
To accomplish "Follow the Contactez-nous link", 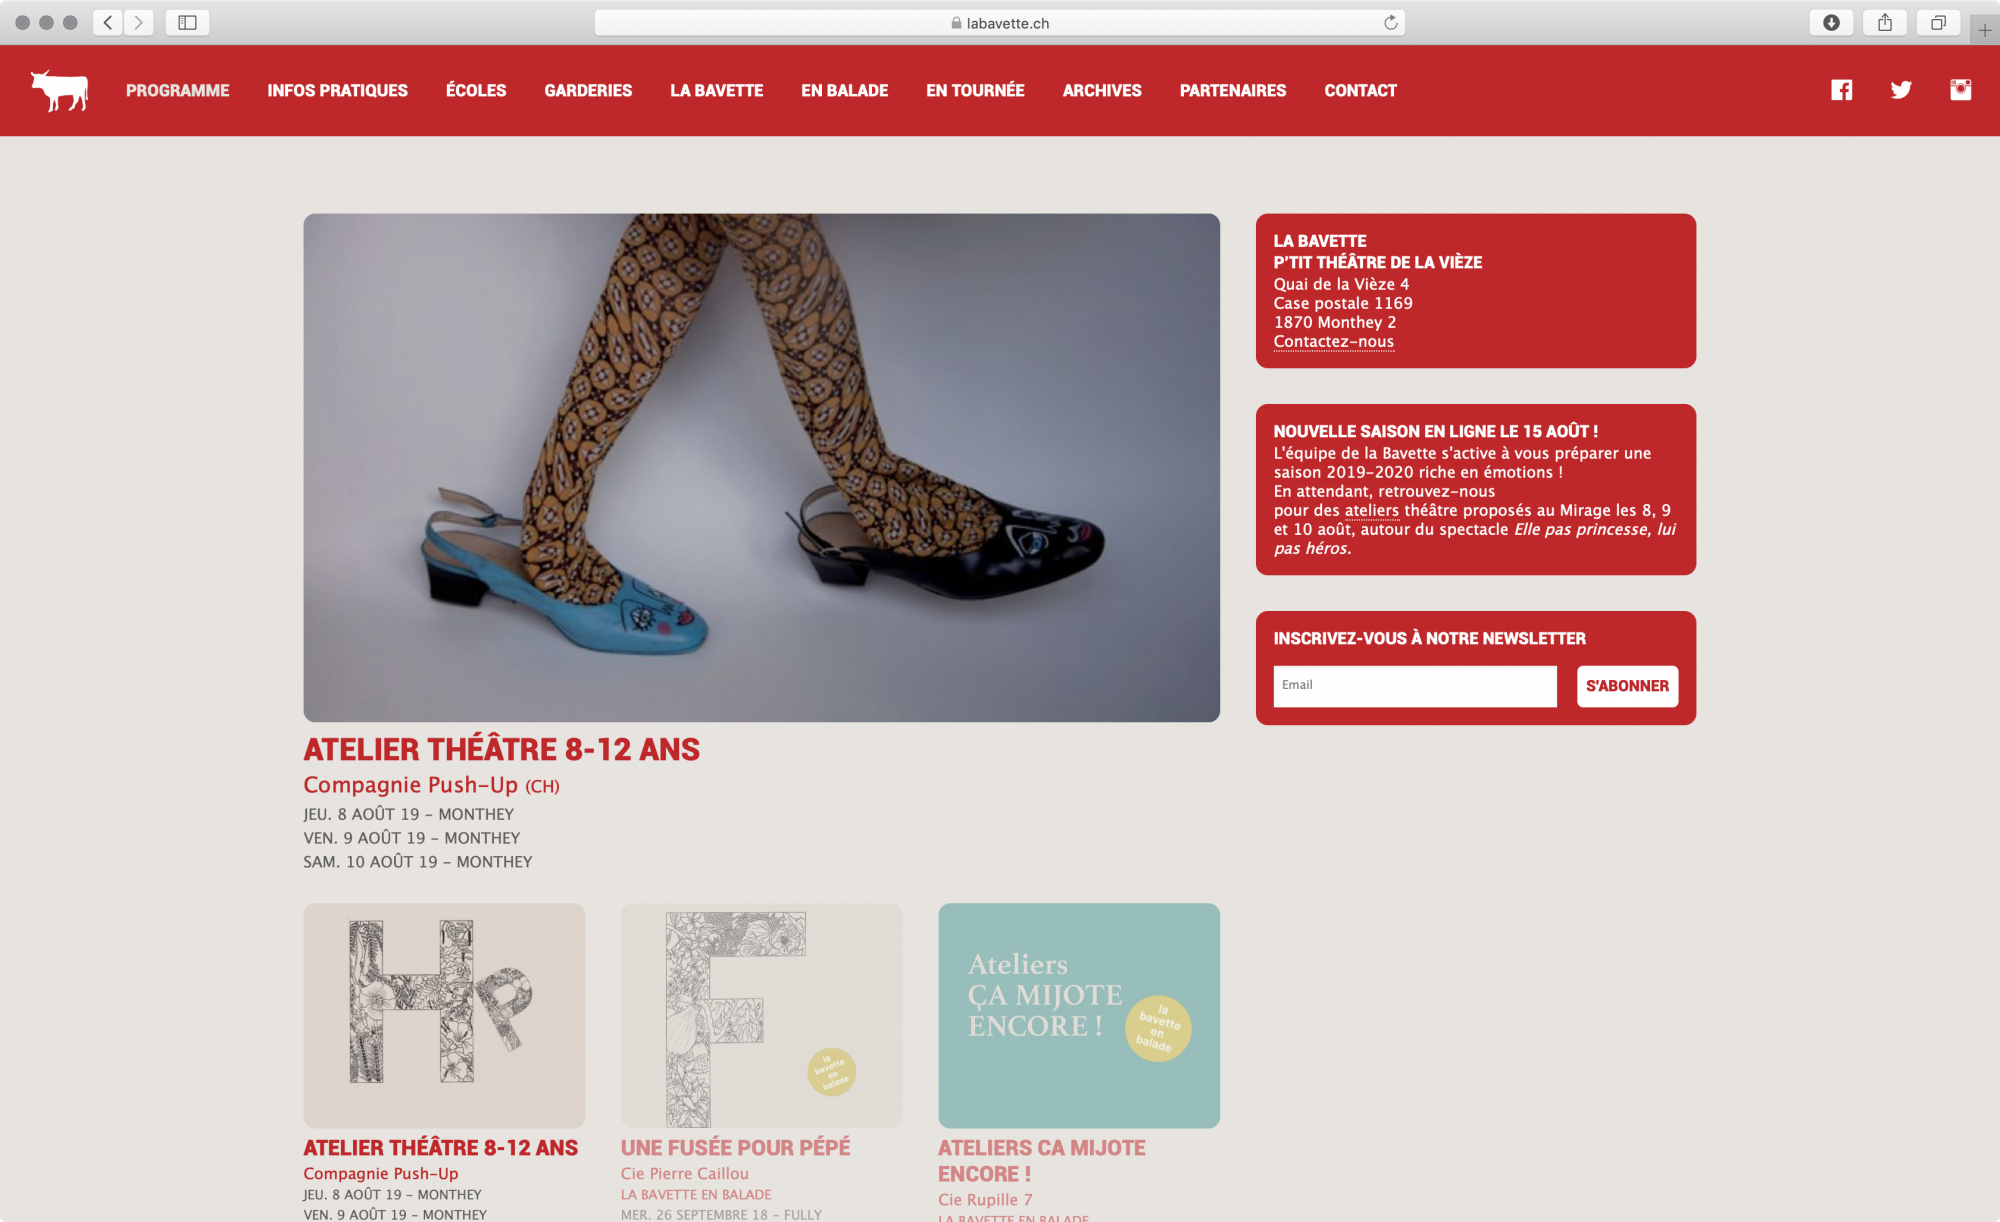I will [x=1332, y=341].
